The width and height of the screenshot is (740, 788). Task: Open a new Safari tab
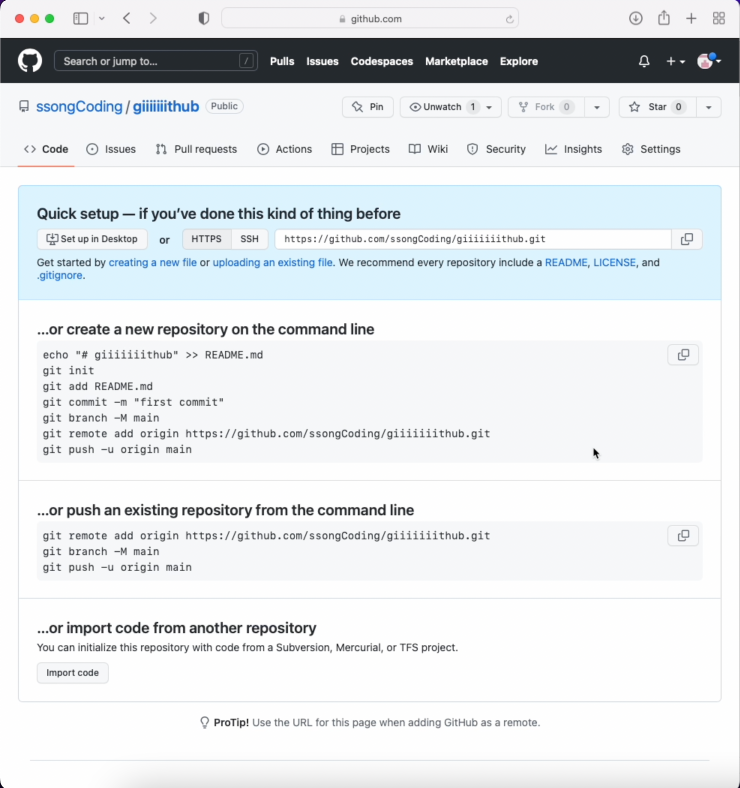click(x=691, y=19)
